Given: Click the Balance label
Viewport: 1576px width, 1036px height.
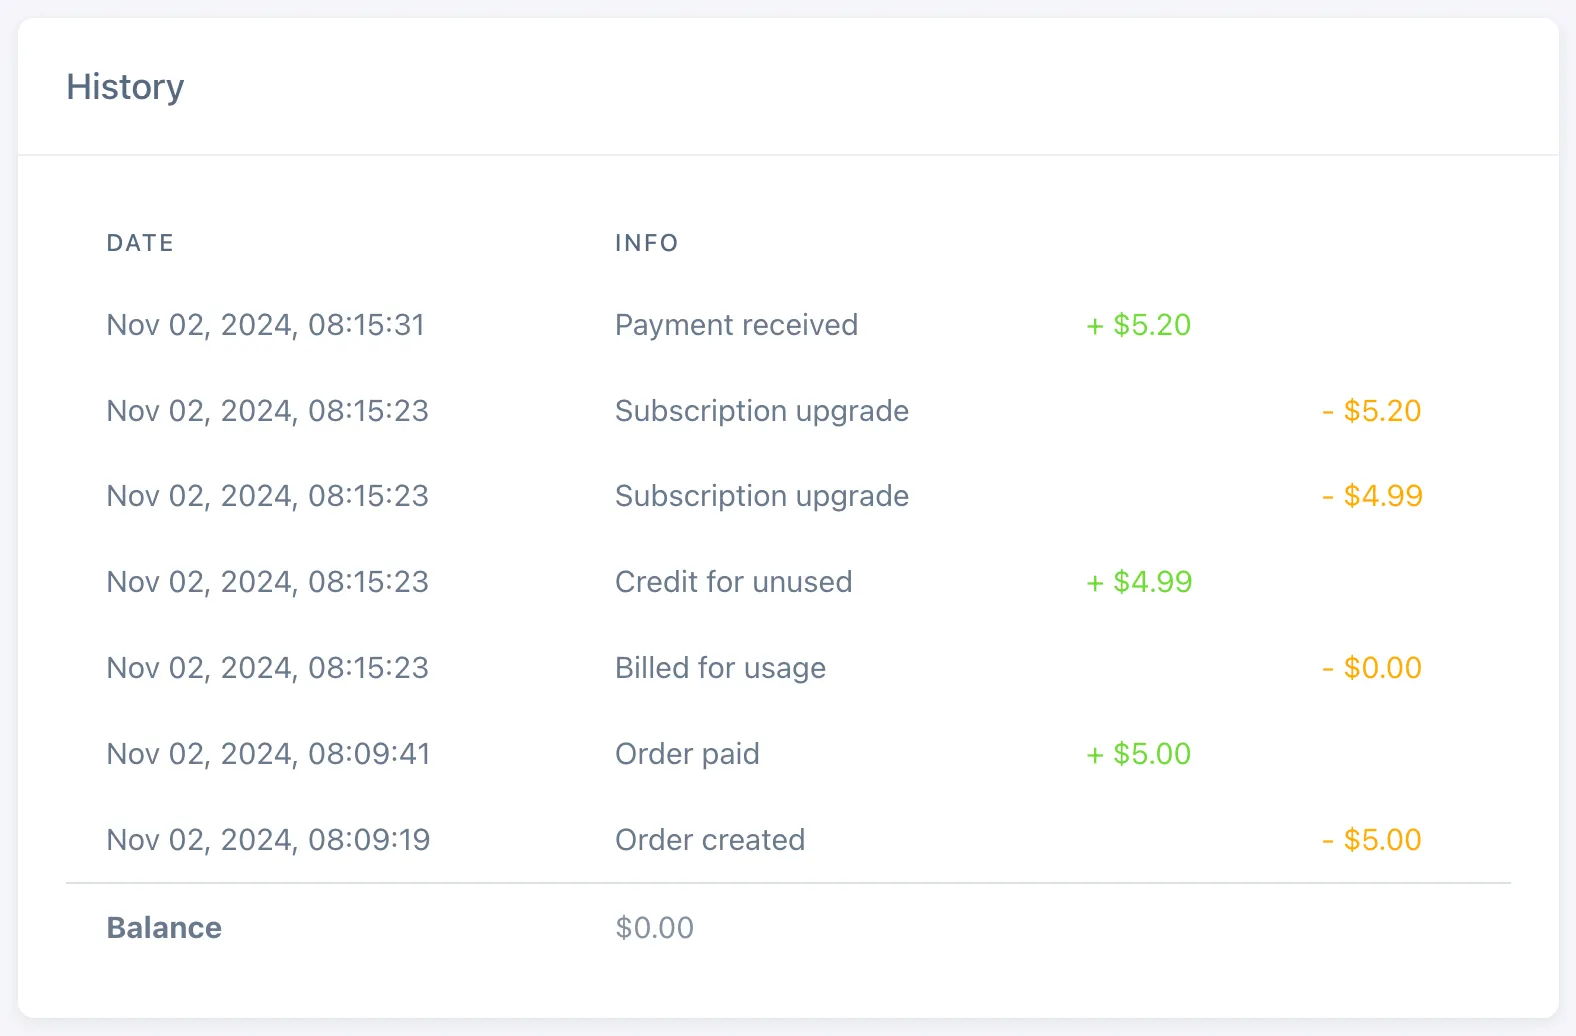Looking at the screenshot, I should (x=164, y=928).
